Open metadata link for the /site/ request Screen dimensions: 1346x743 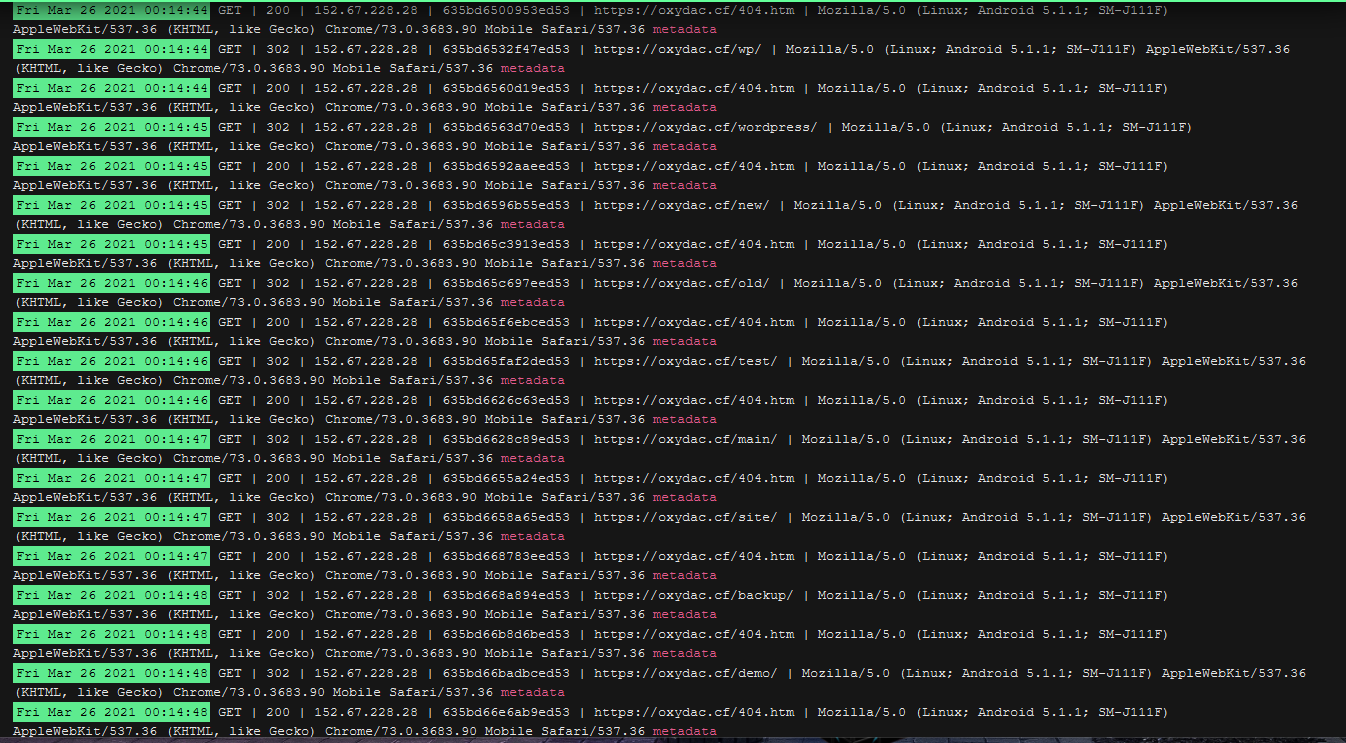(532, 537)
